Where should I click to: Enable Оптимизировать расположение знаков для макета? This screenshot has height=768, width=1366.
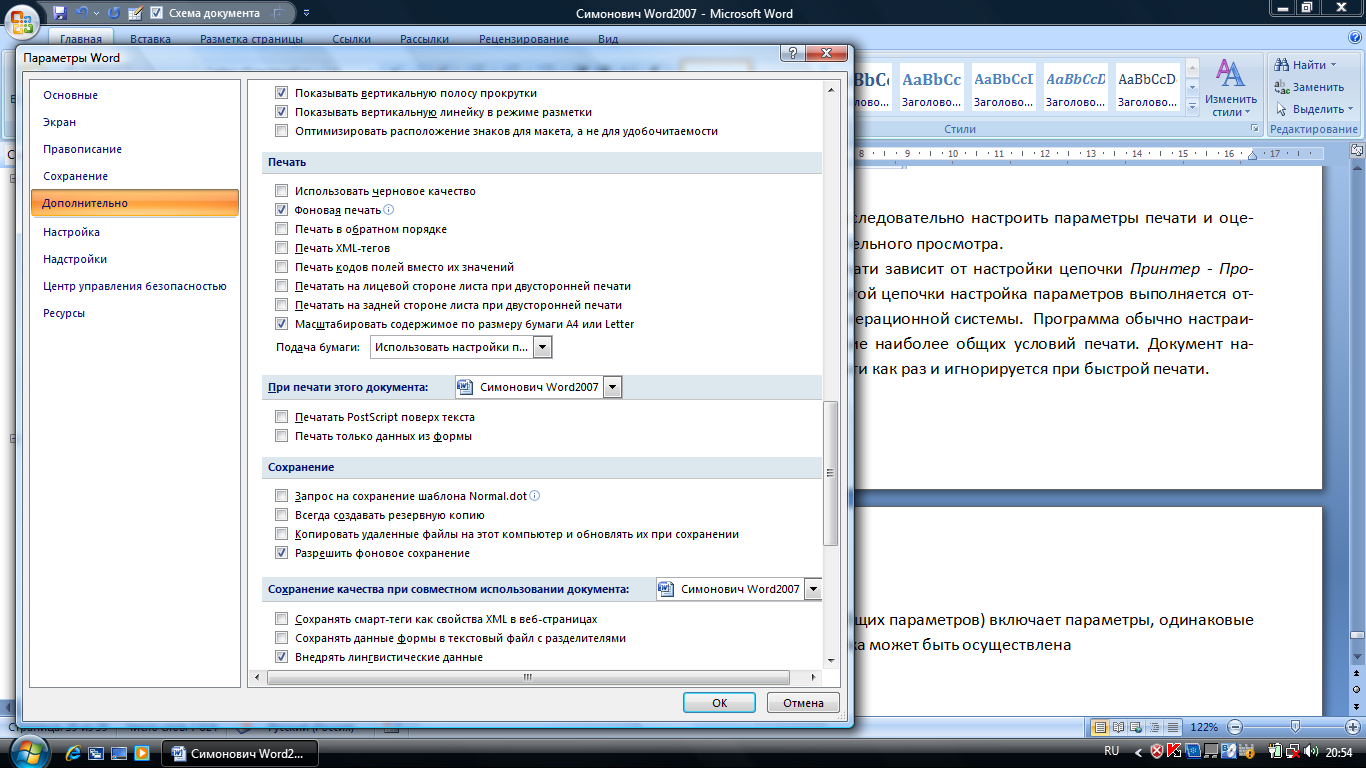click(x=281, y=131)
